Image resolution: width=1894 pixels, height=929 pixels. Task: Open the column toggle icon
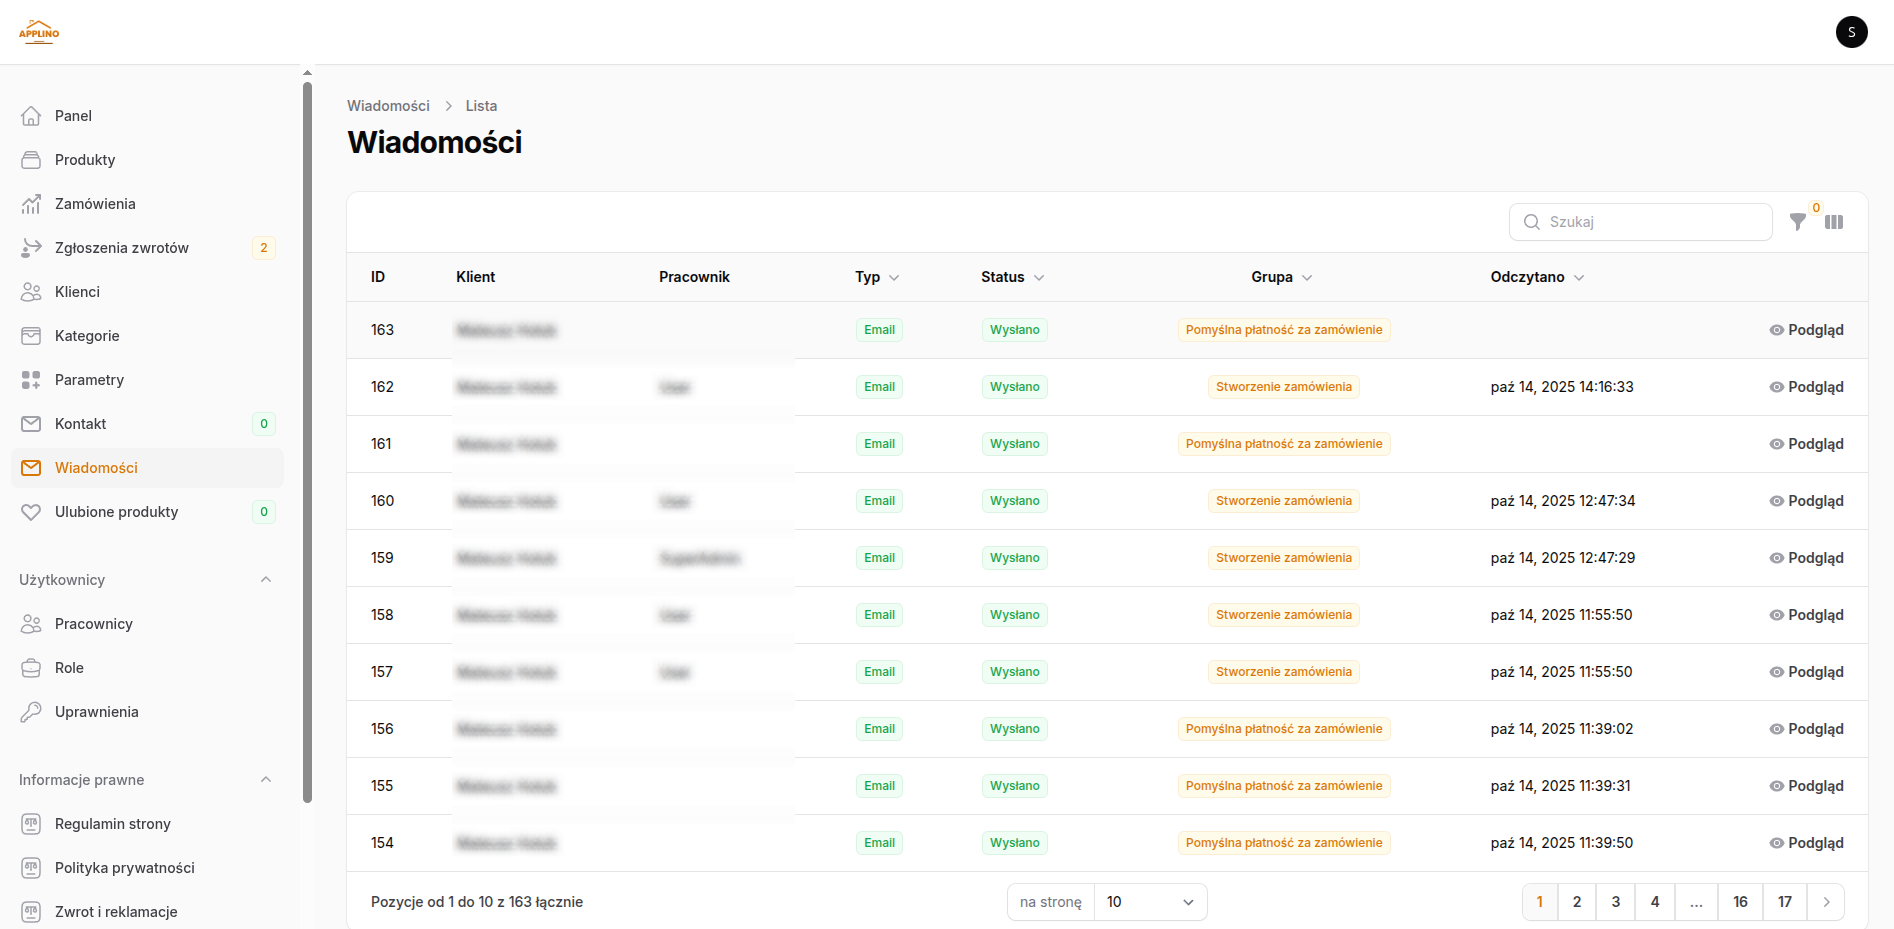[x=1834, y=222]
